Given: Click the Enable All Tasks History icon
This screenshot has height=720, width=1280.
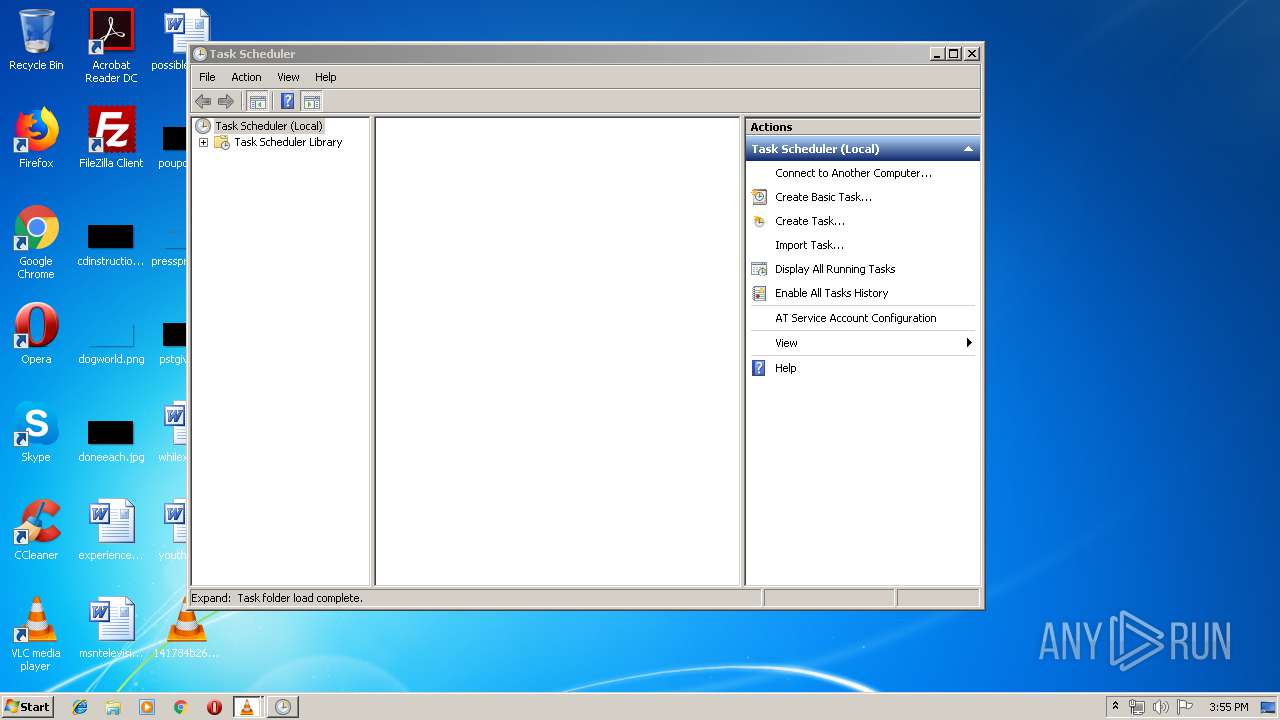Looking at the screenshot, I should pyautogui.click(x=759, y=293).
